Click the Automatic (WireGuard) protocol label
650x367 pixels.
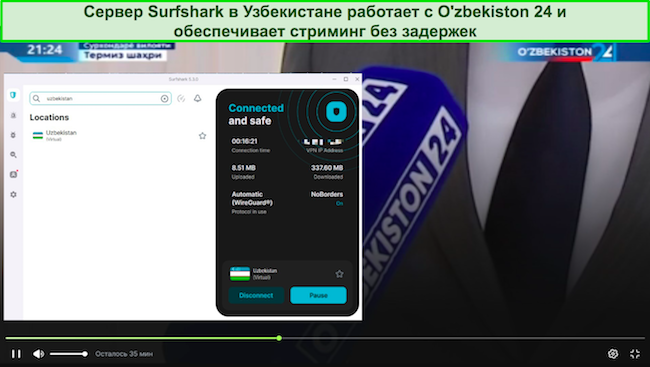point(252,198)
